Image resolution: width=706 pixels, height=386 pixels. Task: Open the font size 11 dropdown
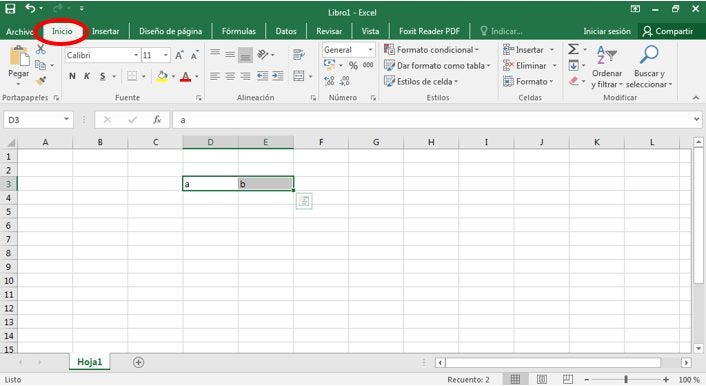point(166,55)
